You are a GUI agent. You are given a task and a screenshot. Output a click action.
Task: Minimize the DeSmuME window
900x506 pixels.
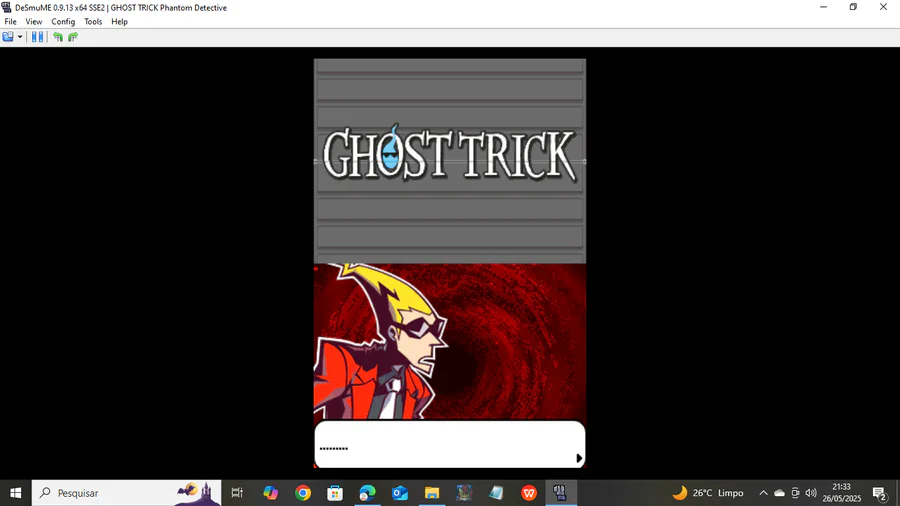pyautogui.click(x=823, y=7)
